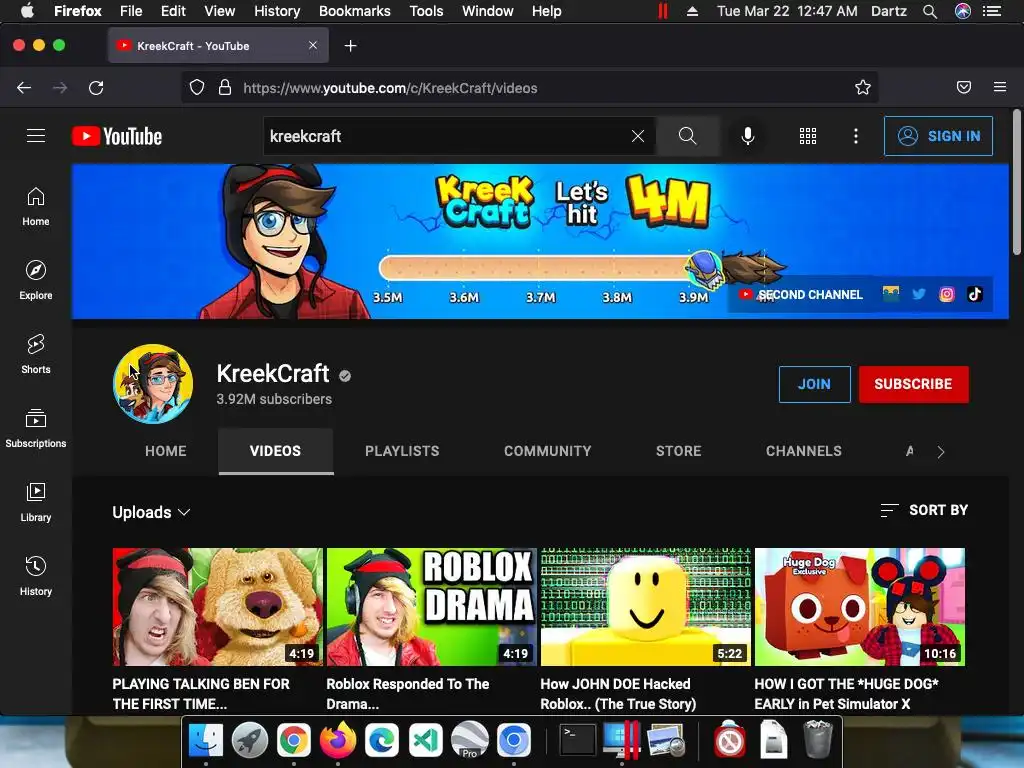Open Spotlight search in menu bar
This screenshot has width=1024, height=768.
coord(930,11)
